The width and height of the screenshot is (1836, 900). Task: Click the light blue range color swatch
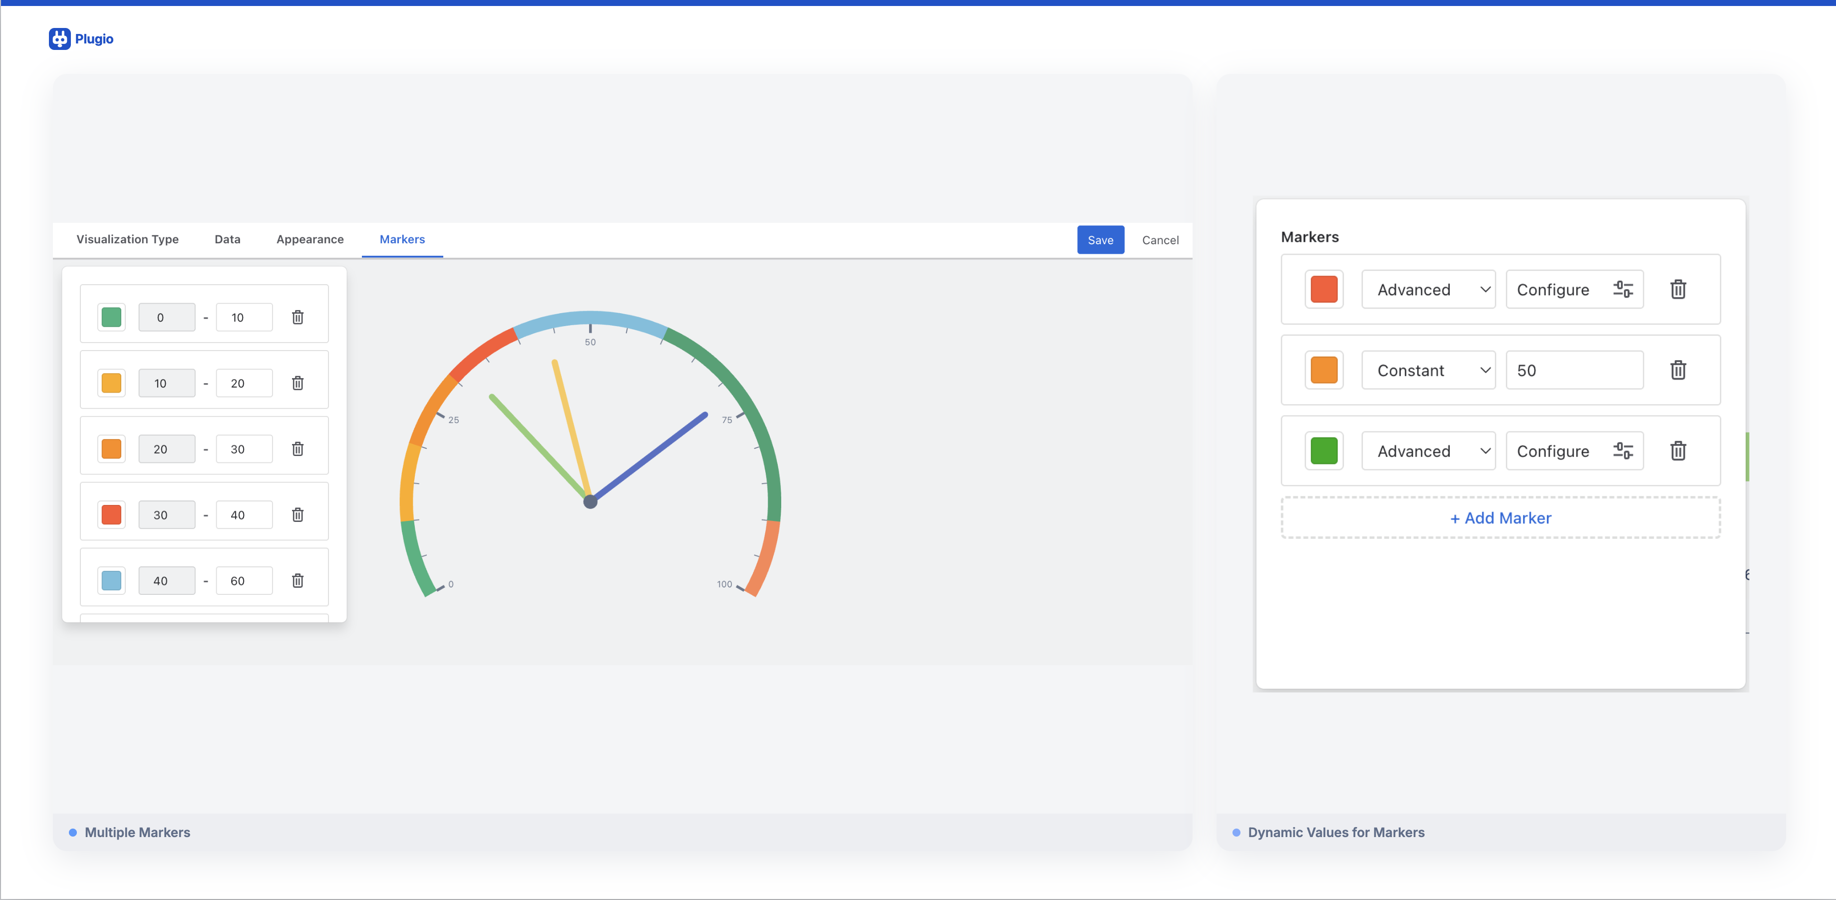click(112, 581)
